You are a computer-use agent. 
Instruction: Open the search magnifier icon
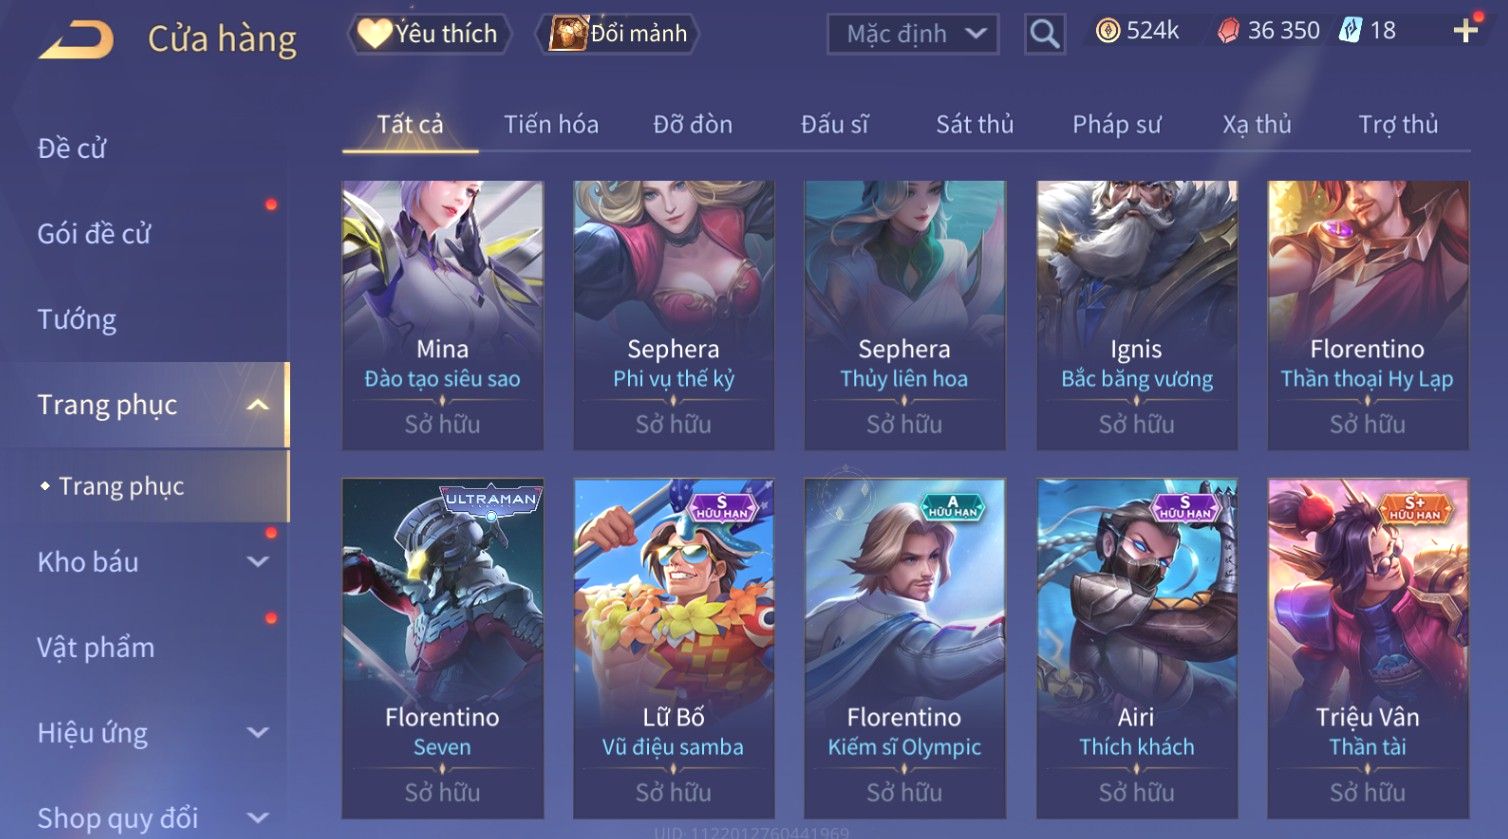(1044, 34)
